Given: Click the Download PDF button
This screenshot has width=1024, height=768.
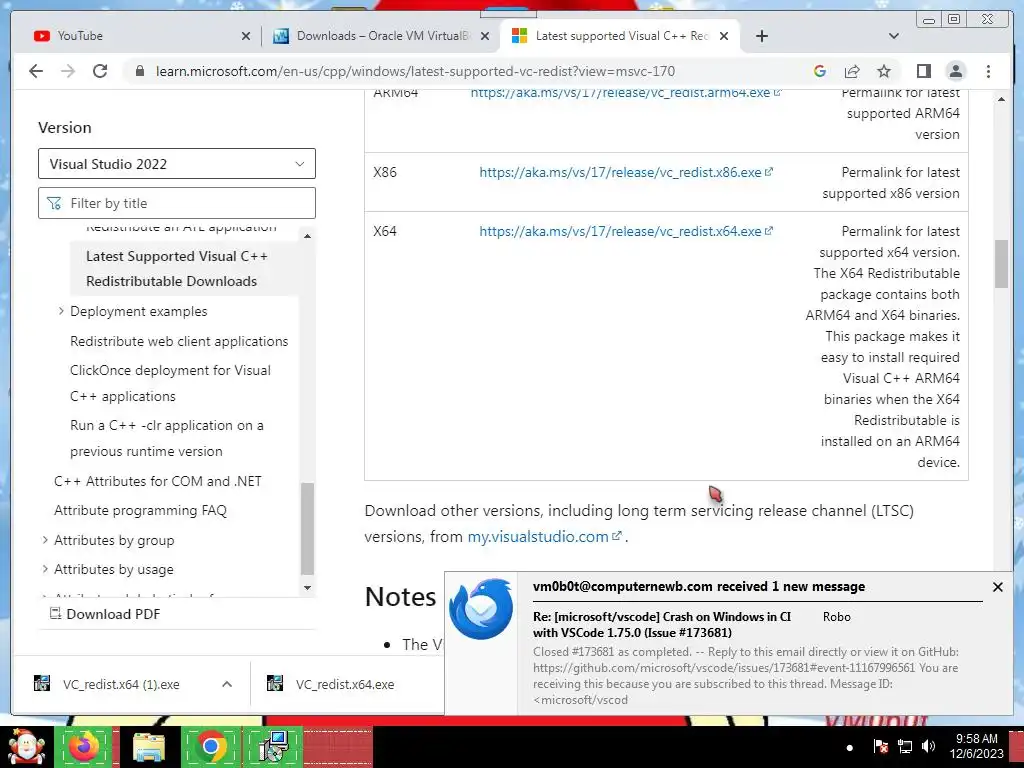Looking at the screenshot, I should click(x=105, y=614).
